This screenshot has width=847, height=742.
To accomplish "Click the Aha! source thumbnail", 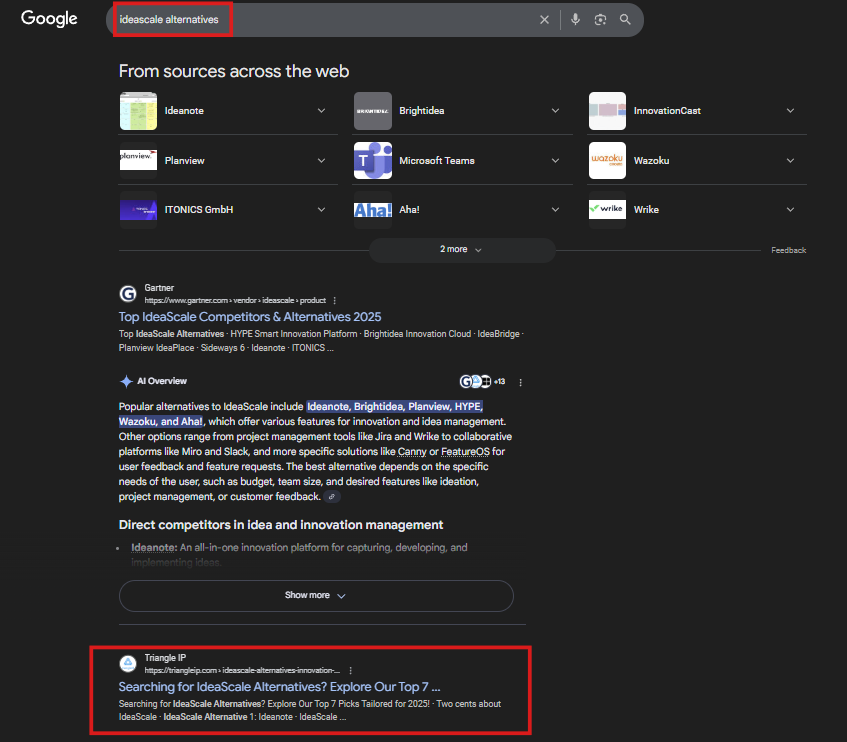I will tap(372, 210).
